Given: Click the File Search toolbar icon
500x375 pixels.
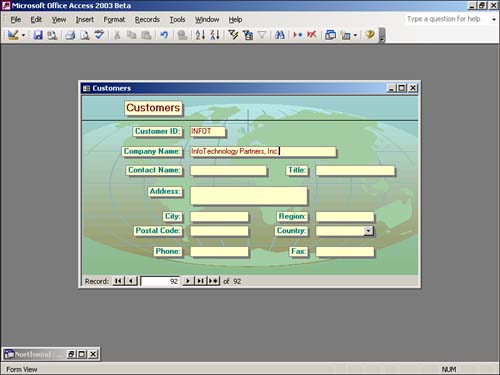Looking at the screenshot, I should (52, 35).
